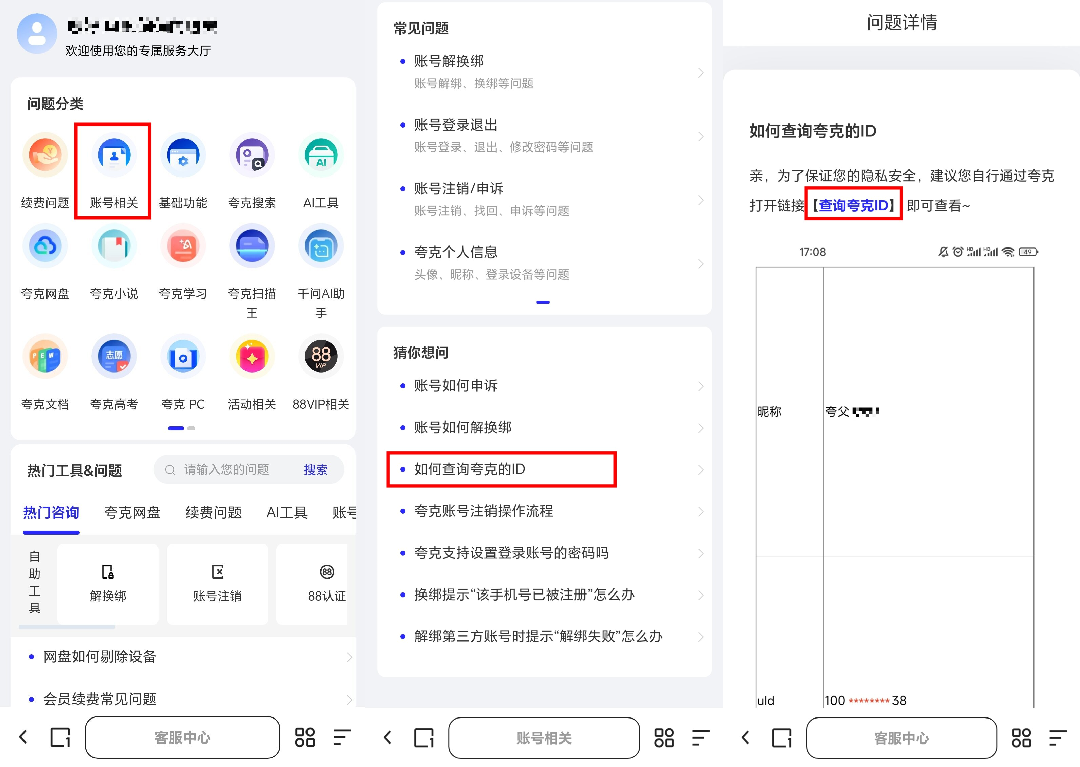Screen dimensions: 1080x767
Task: Click the 自助工具 label
Action: [x=34, y=582]
